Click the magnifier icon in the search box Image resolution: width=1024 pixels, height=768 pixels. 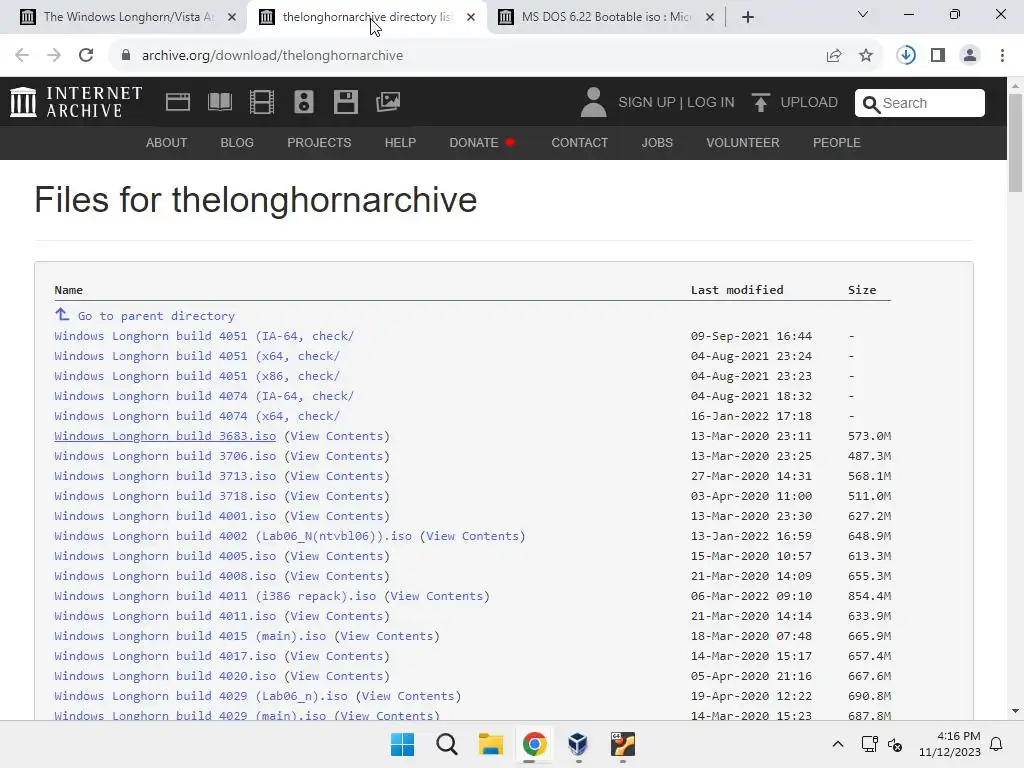tap(871, 104)
